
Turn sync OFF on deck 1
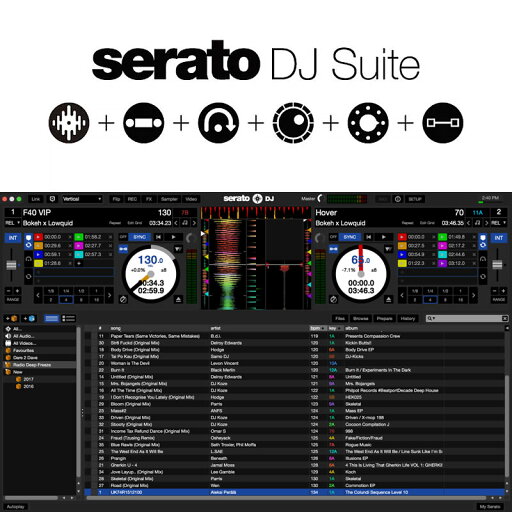point(123,237)
